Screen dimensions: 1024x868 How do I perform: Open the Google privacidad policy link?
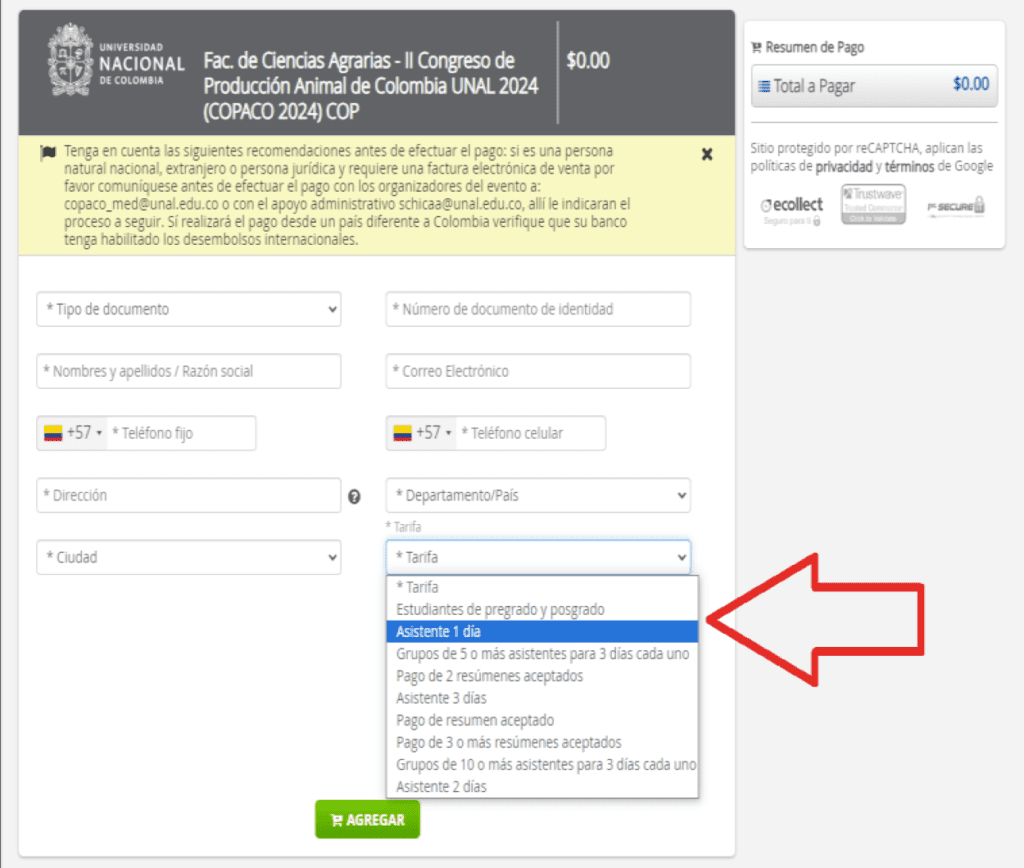pyautogui.click(x=842, y=166)
